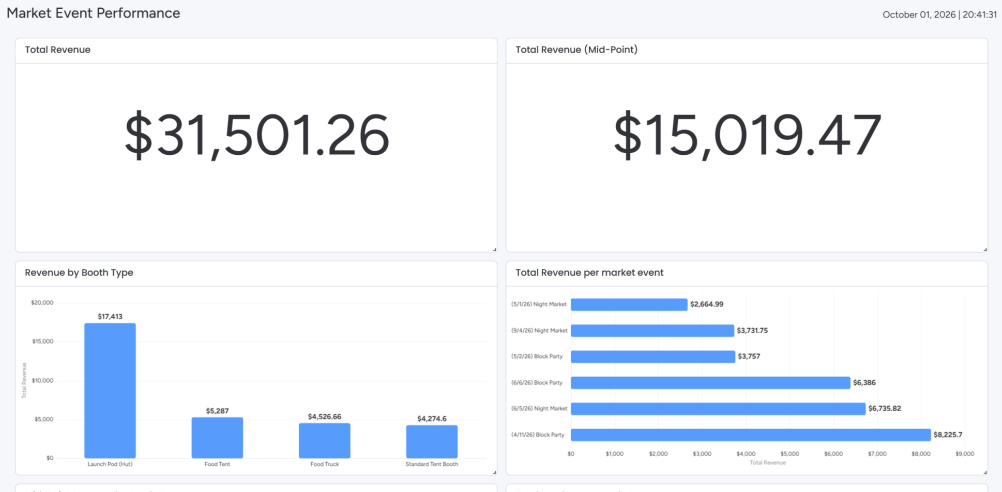
Task: Click the $15,000 y-axis tick
Action: coord(42,342)
